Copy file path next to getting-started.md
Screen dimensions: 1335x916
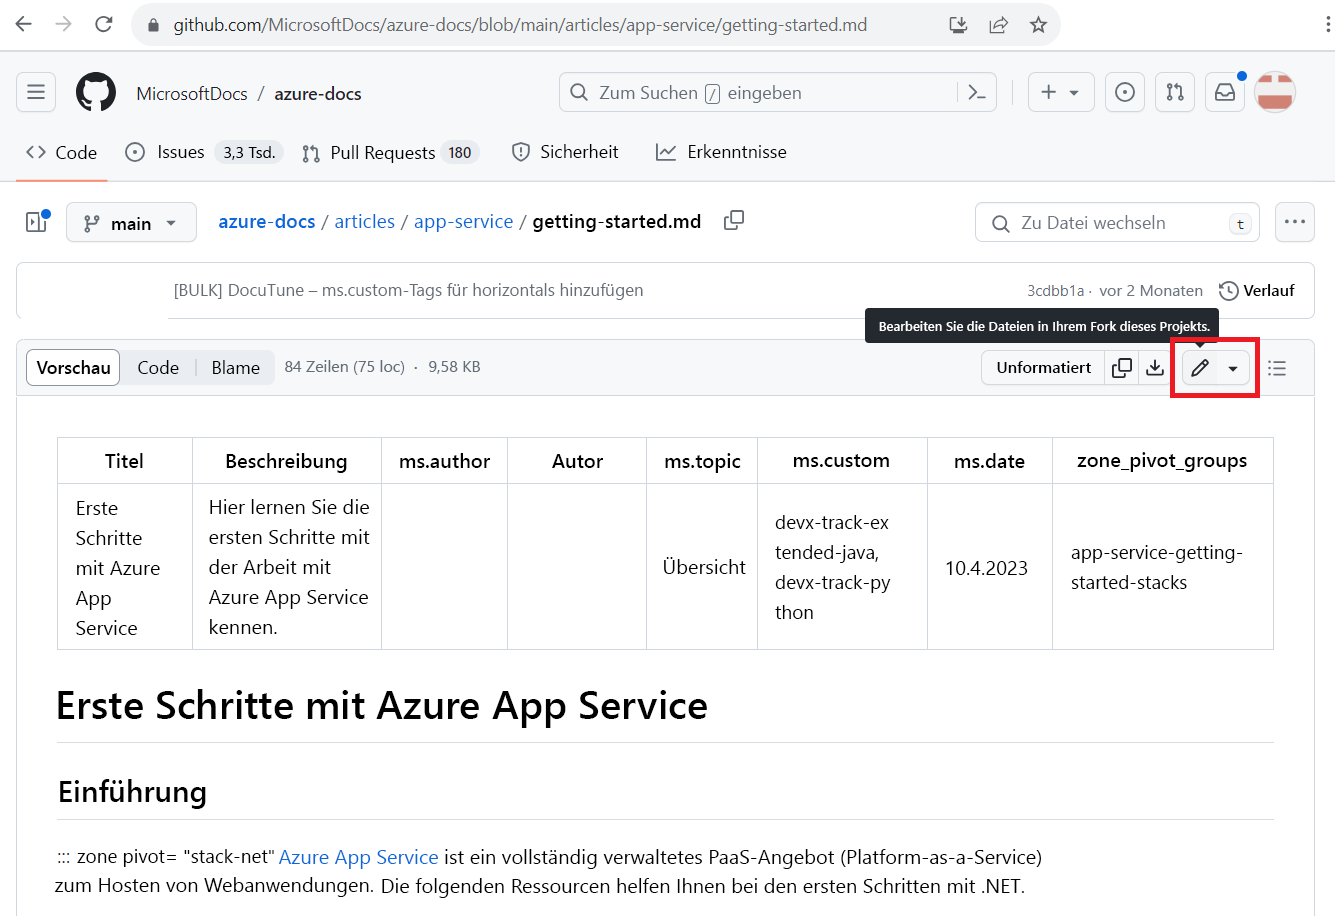[734, 220]
